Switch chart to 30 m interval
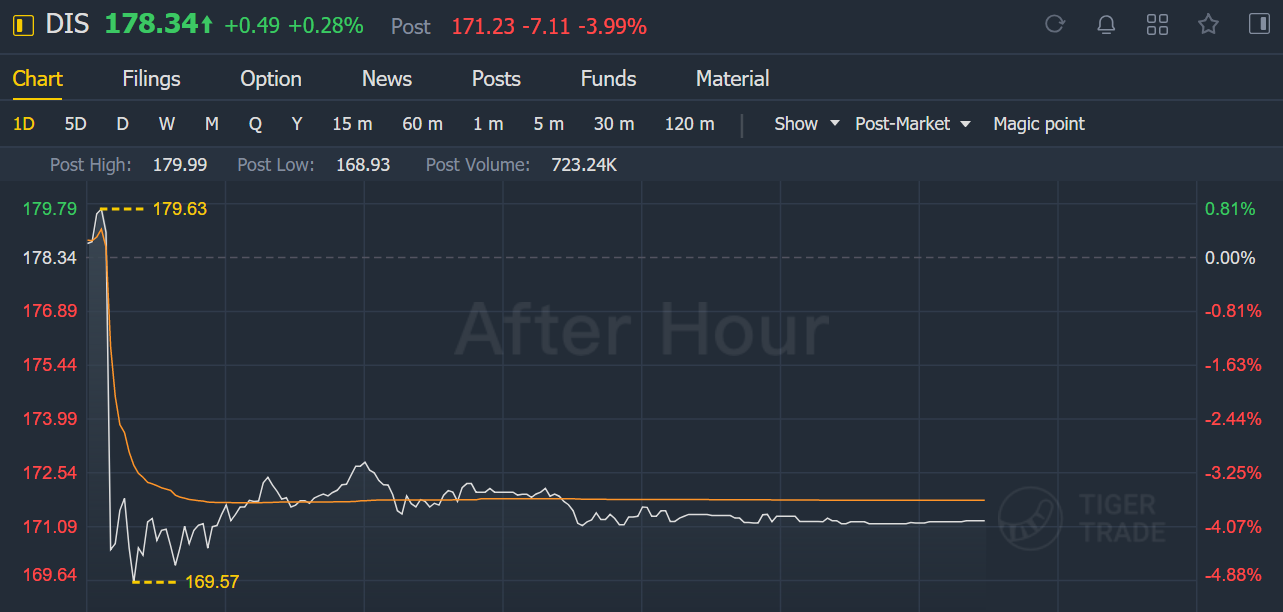 614,124
